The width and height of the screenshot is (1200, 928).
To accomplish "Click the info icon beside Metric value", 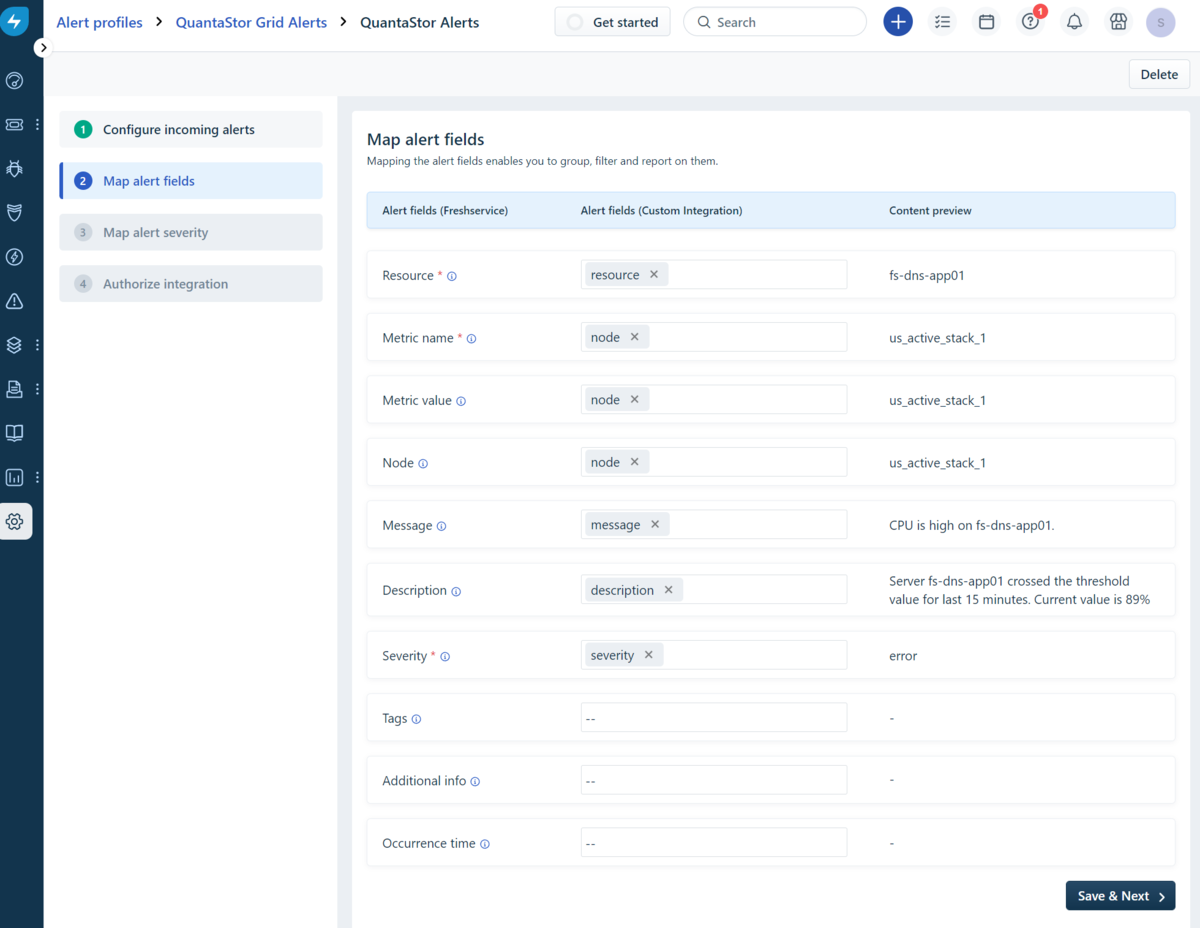I will (461, 401).
